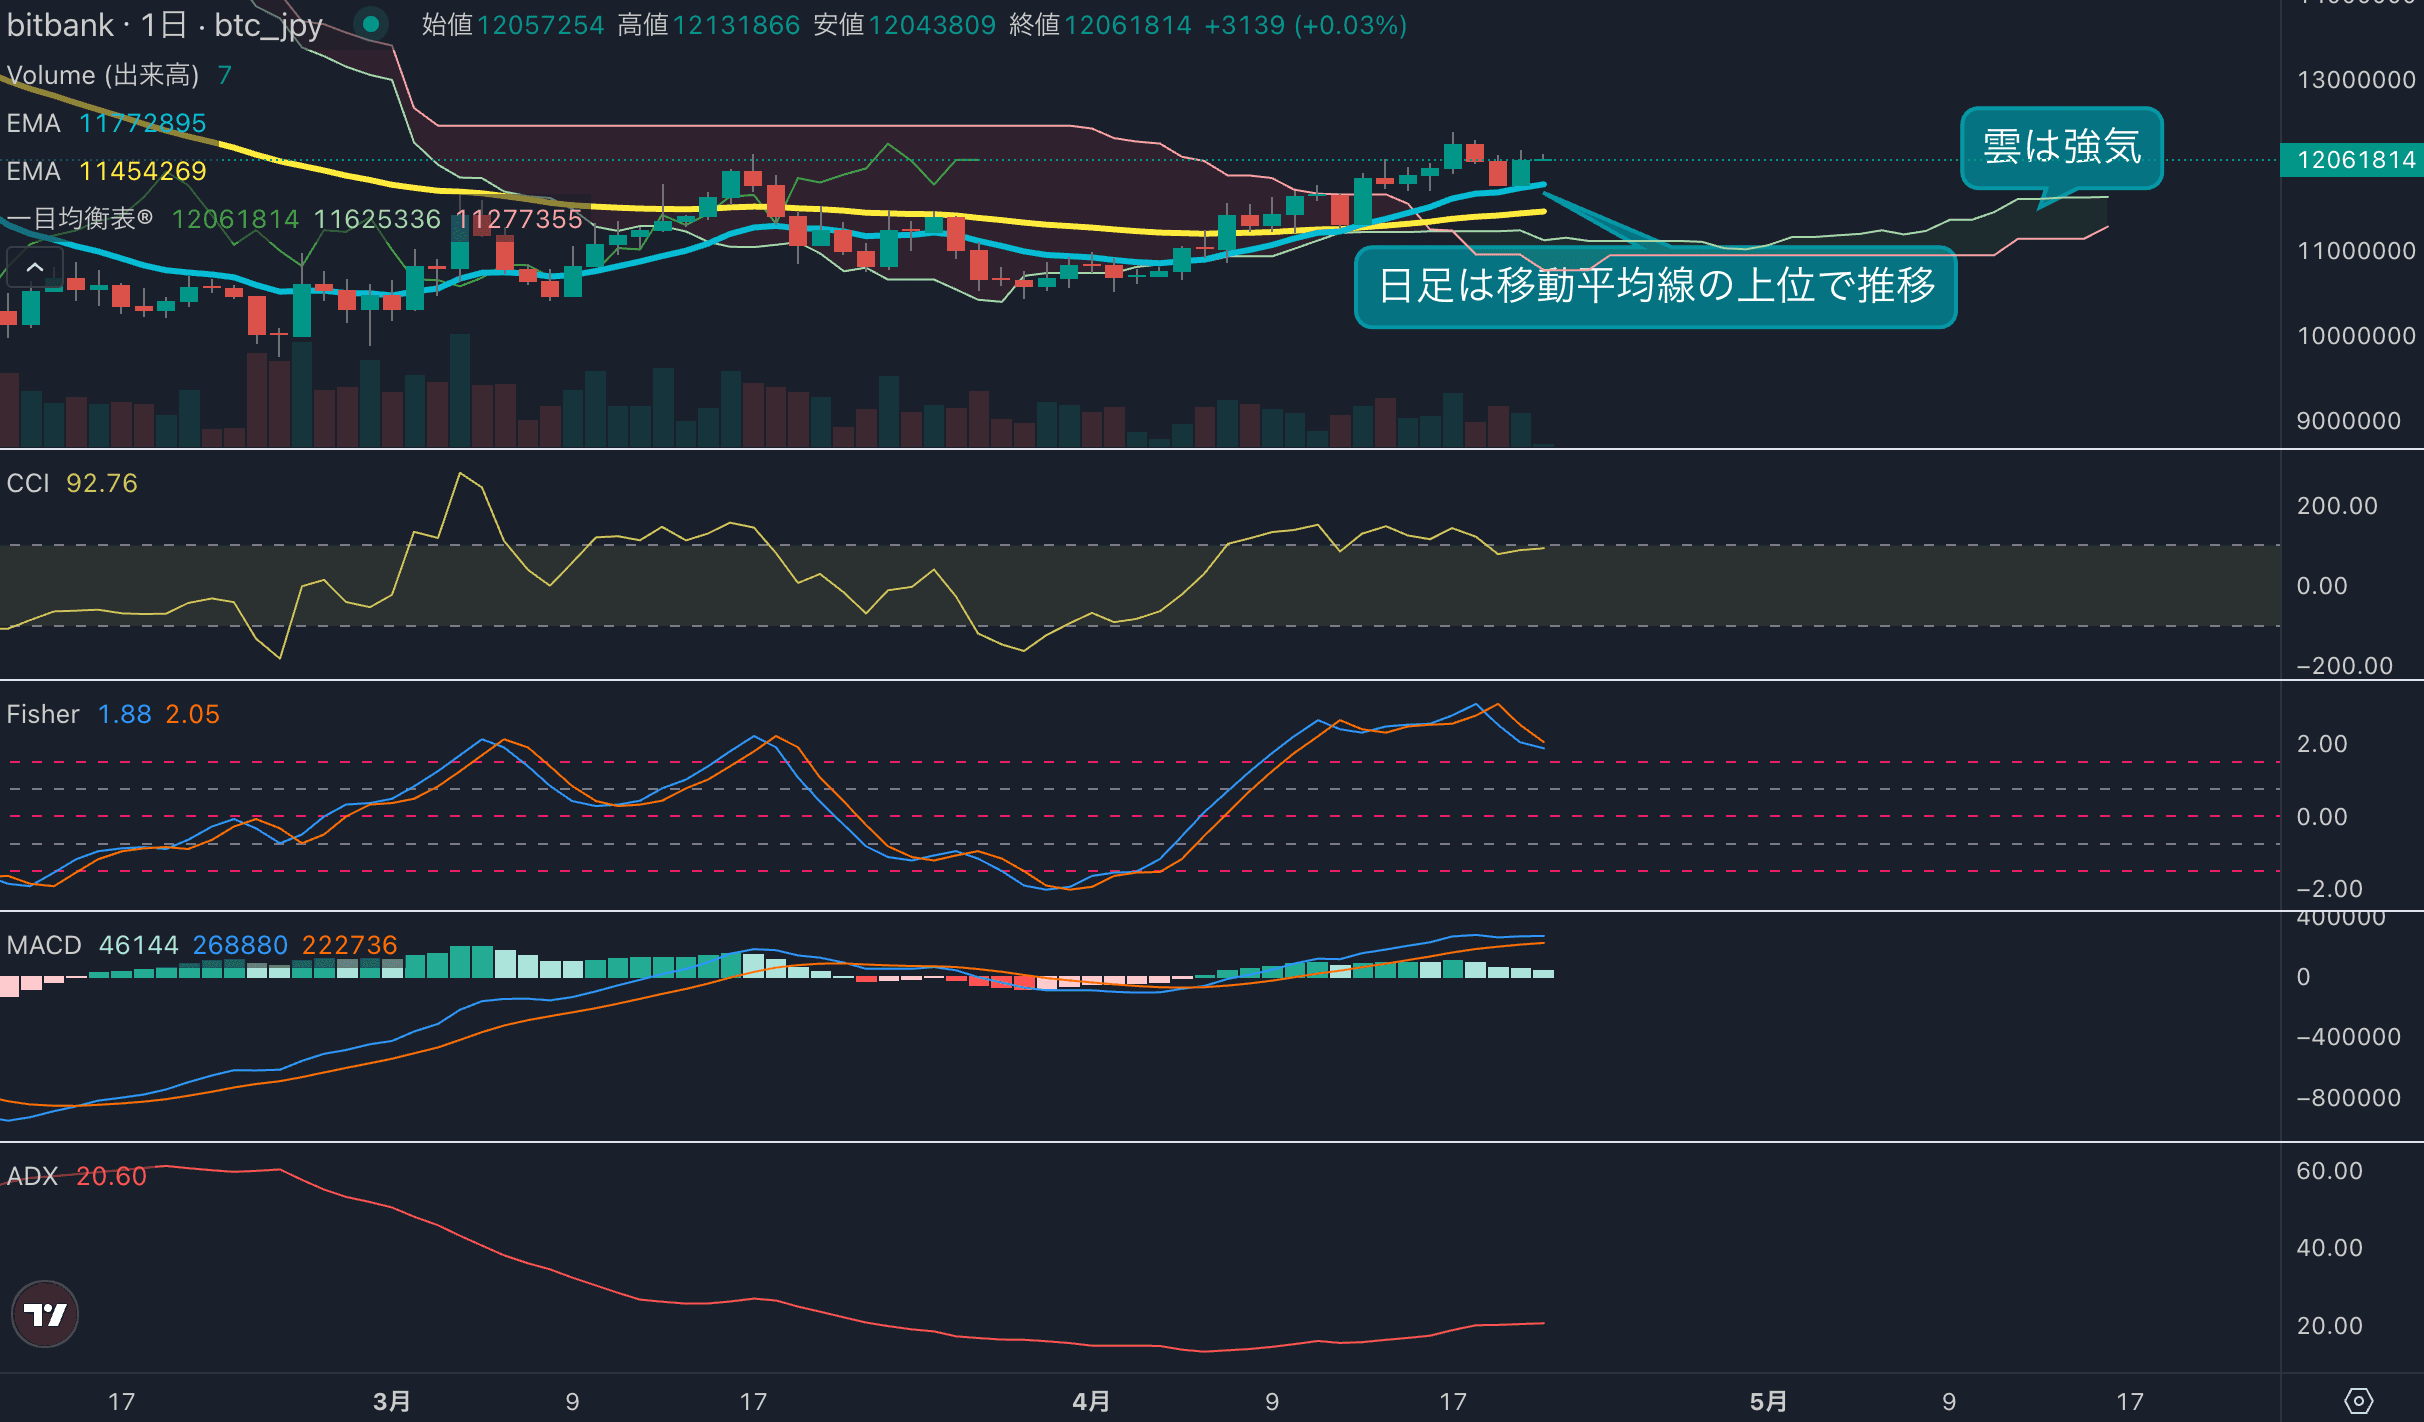Click the 13000000 price axis label
Image resolution: width=2424 pixels, height=1422 pixels.
(2355, 80)
